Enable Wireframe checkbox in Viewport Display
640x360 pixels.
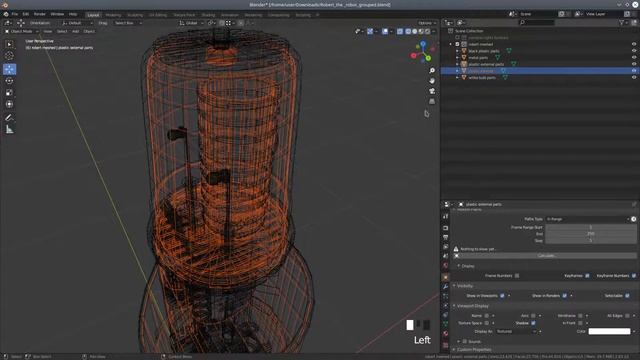(580, 316)
